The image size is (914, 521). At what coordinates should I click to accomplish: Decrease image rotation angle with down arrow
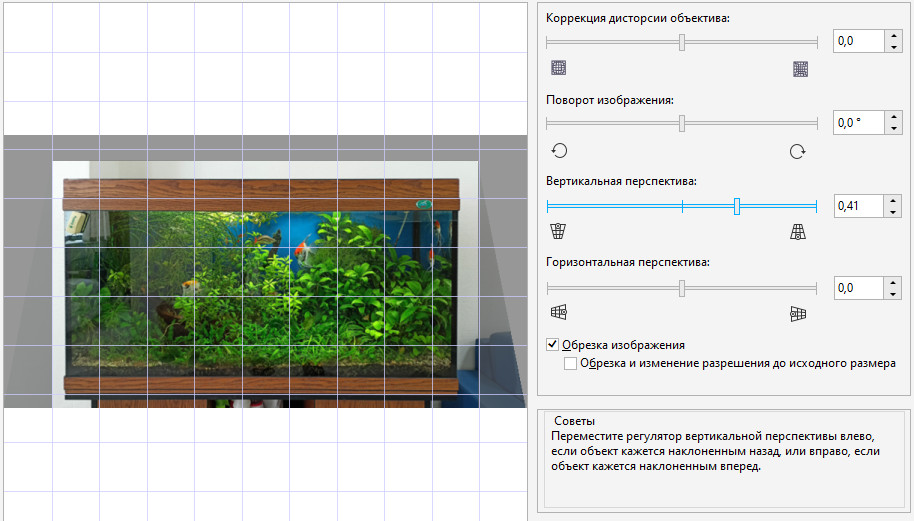click(x=892, y=129)
